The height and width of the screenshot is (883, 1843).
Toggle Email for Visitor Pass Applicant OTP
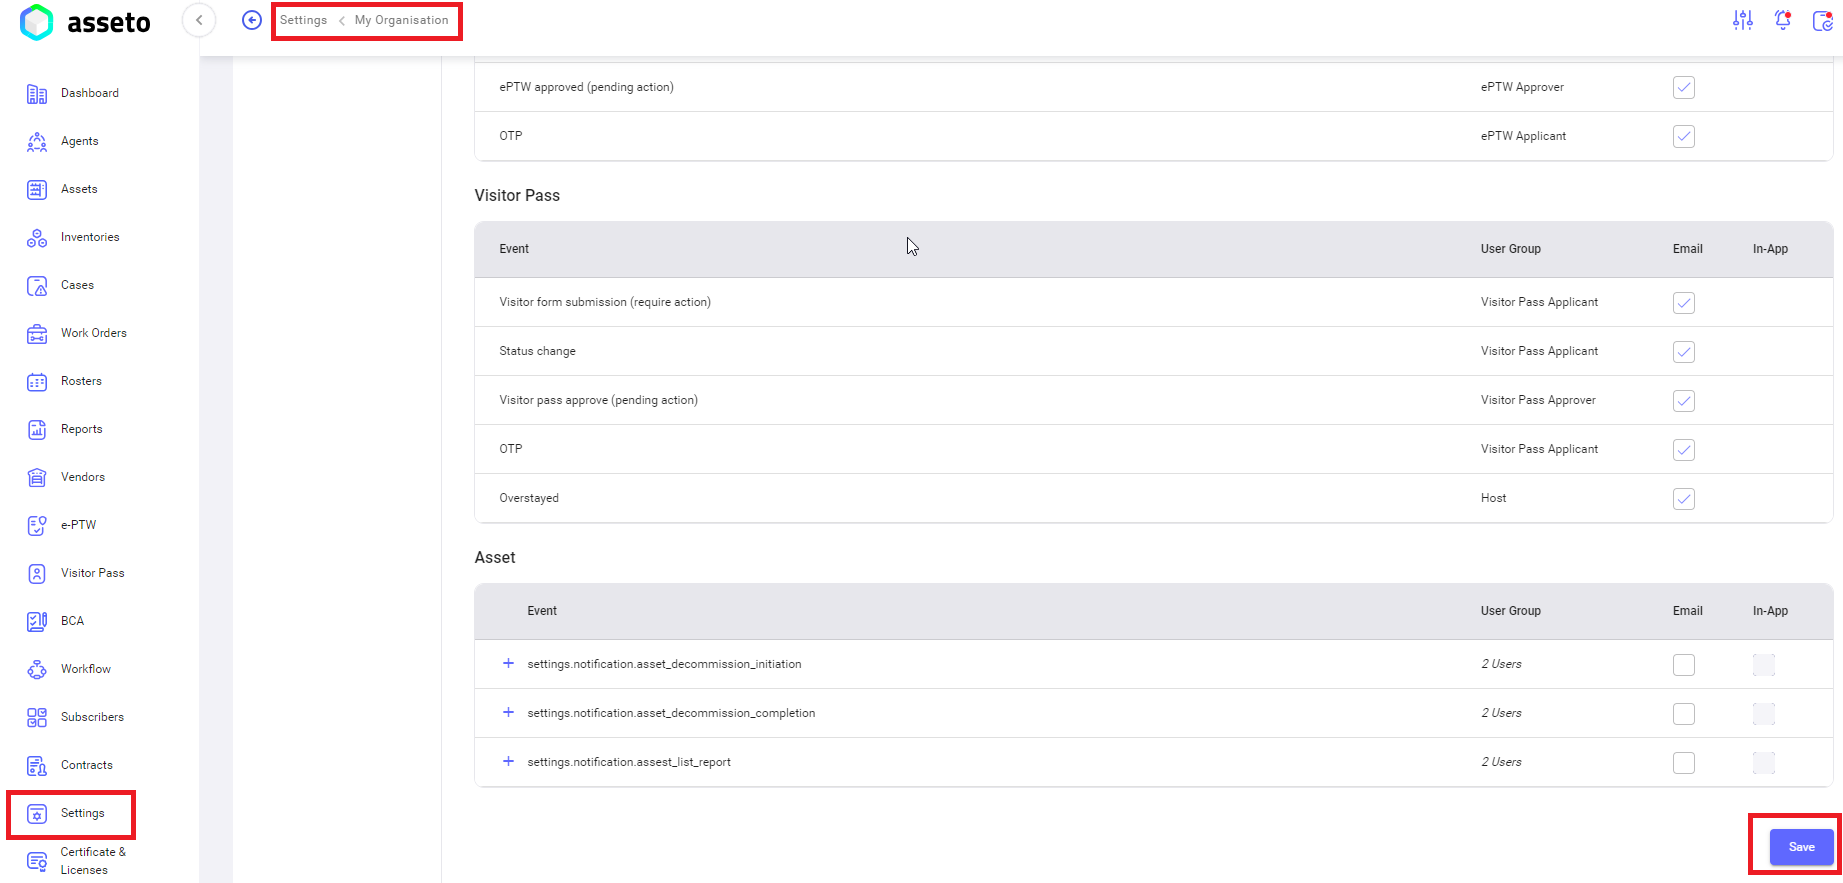[x=1684, y=450]
